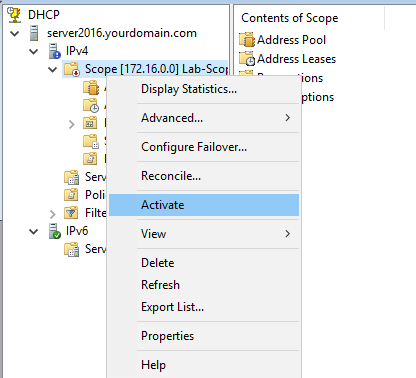
Task: Refresh the scope view
Action: [204, 285]
